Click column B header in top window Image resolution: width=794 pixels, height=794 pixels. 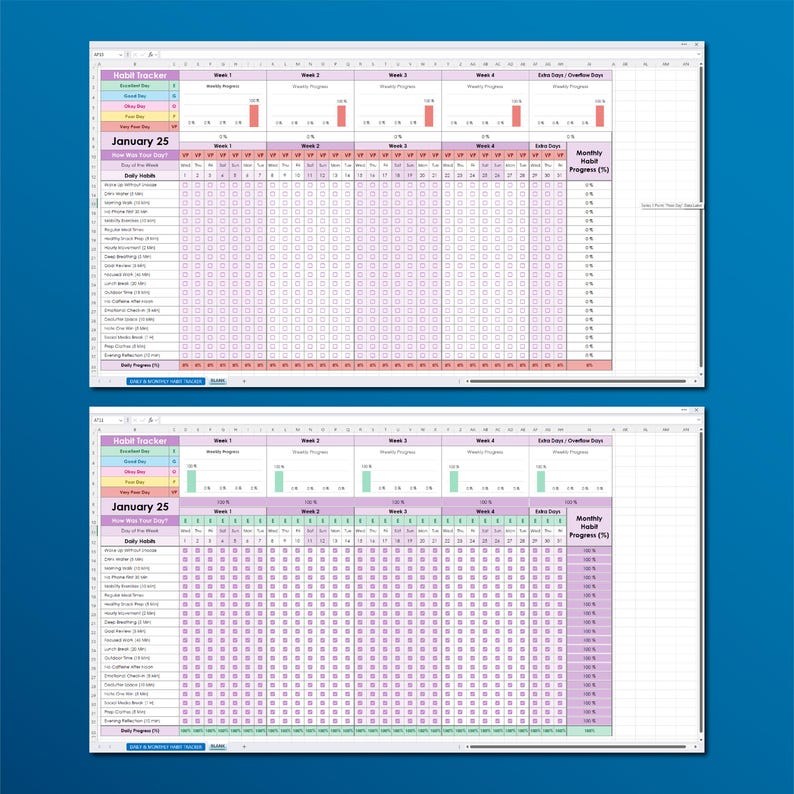click(x=135, y=64)
